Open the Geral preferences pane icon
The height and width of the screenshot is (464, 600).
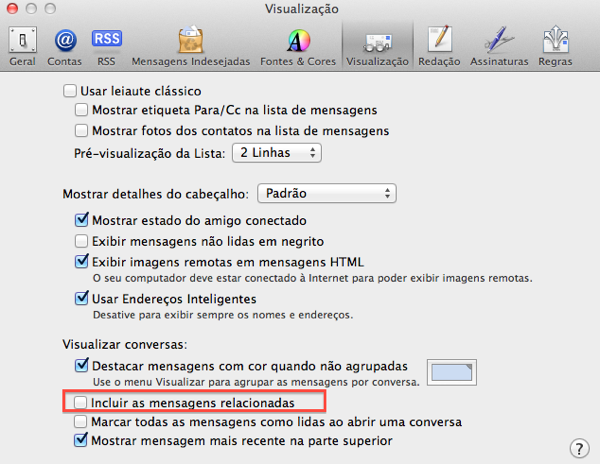coord(23,40)
